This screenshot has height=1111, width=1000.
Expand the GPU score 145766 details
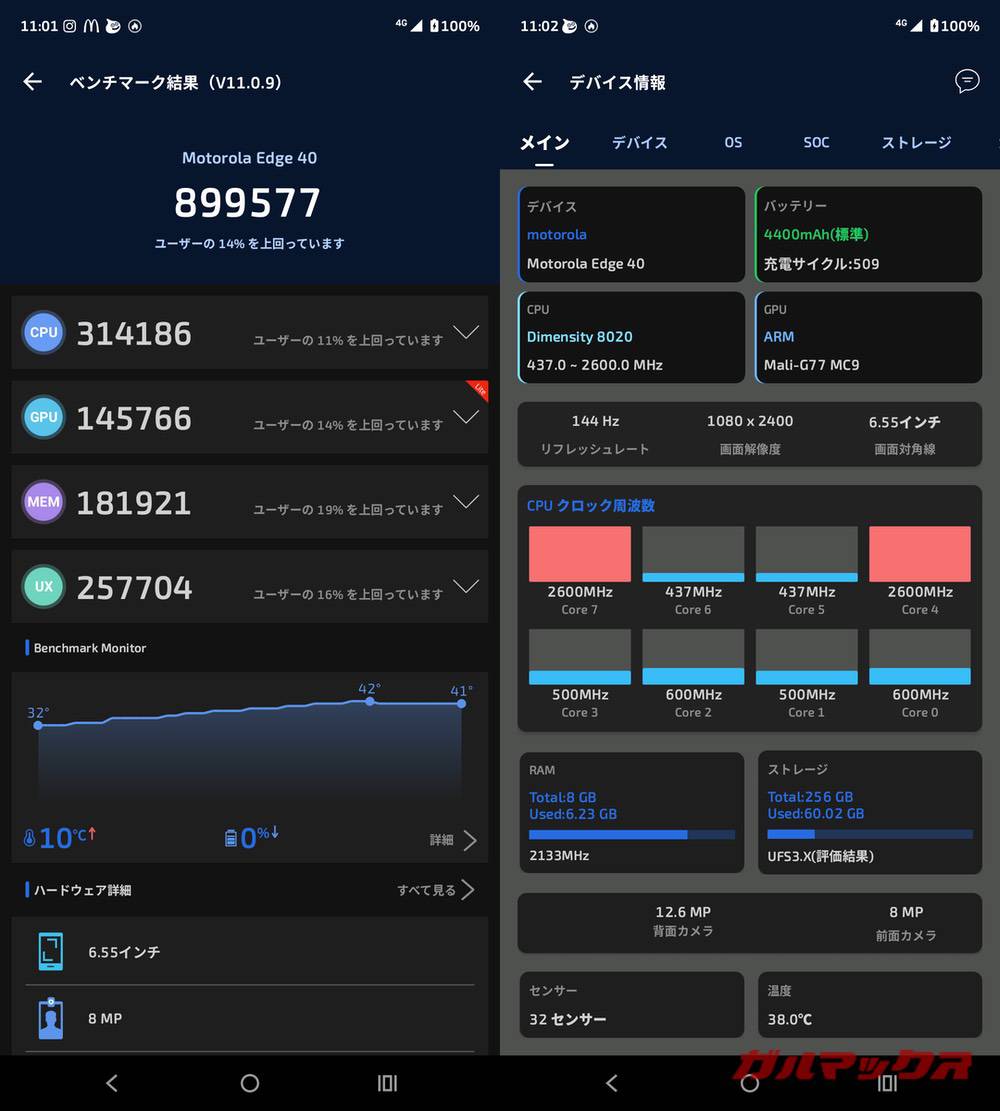tap(466, 417)
